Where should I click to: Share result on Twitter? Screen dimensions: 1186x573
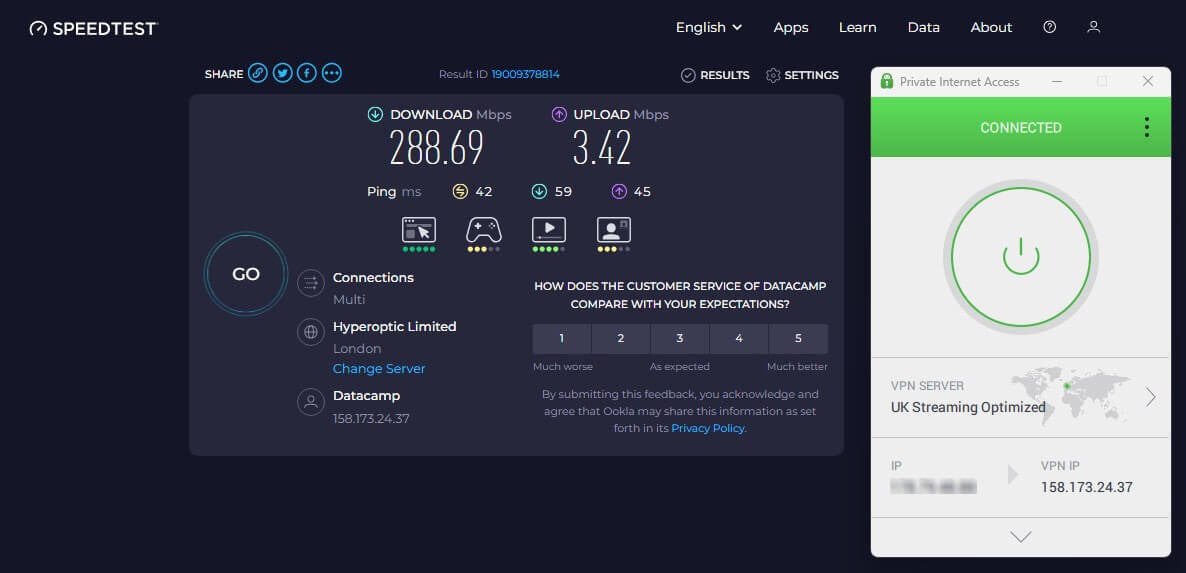tap(282, 73)
